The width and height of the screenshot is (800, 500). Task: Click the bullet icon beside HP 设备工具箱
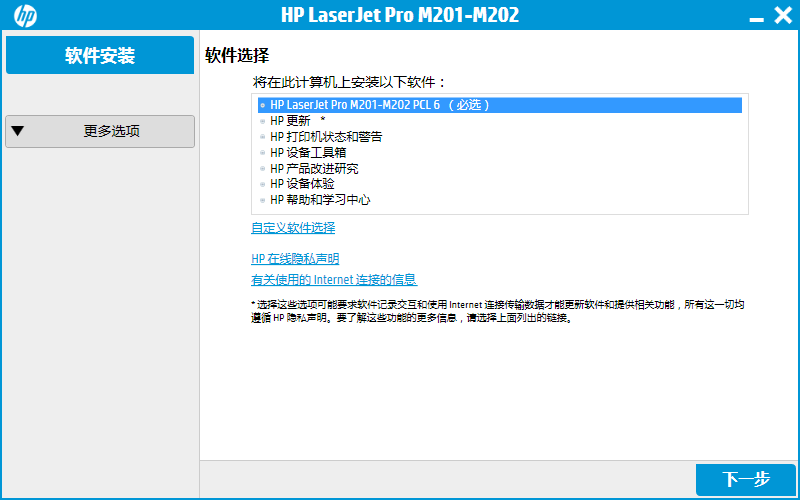pos(262,152)
